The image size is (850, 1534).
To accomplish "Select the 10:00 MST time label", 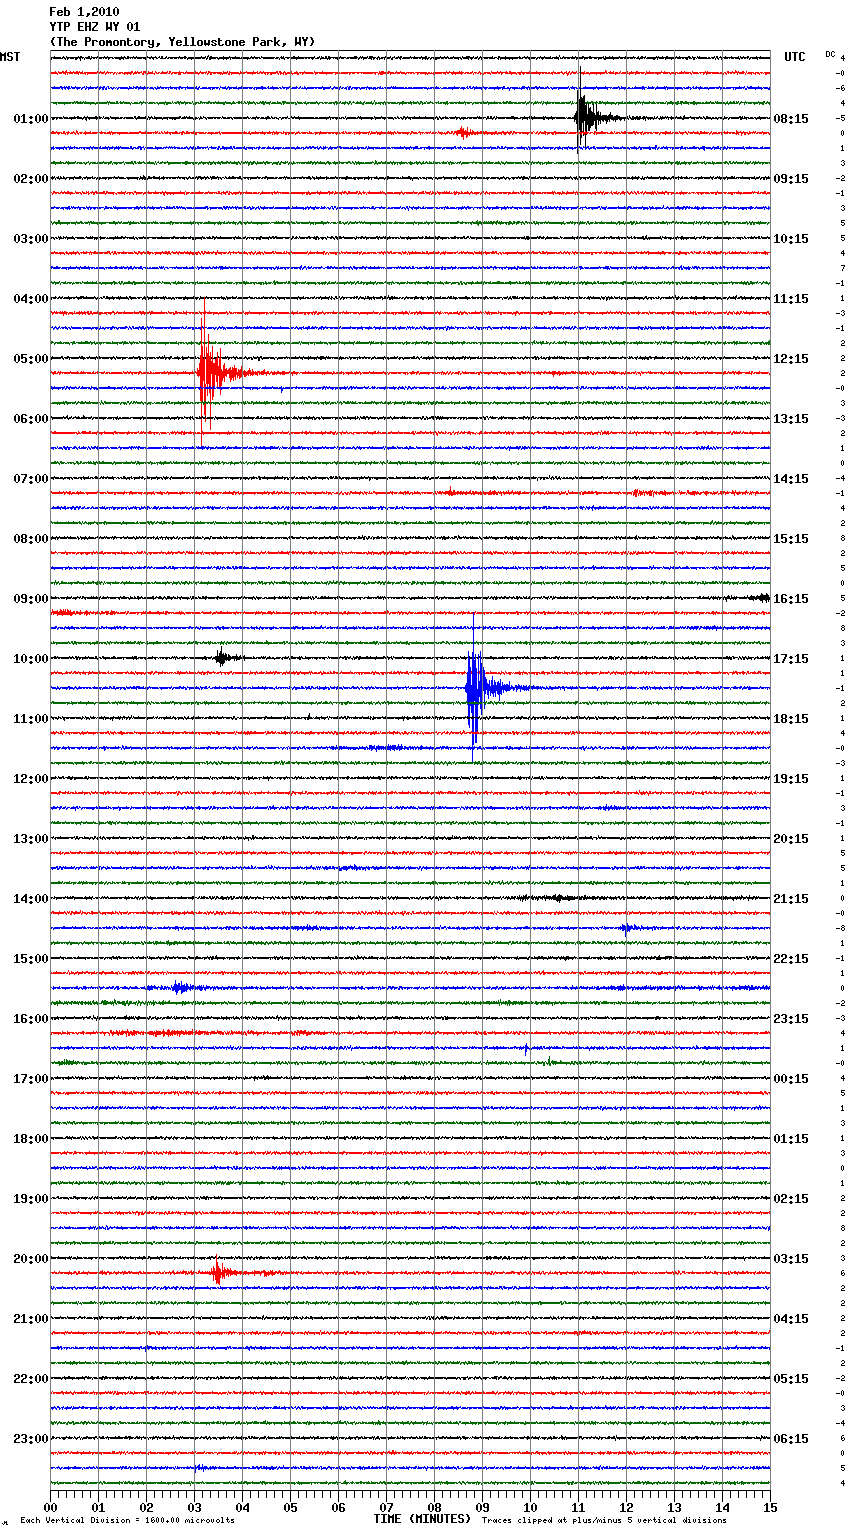I will (31, 659).
